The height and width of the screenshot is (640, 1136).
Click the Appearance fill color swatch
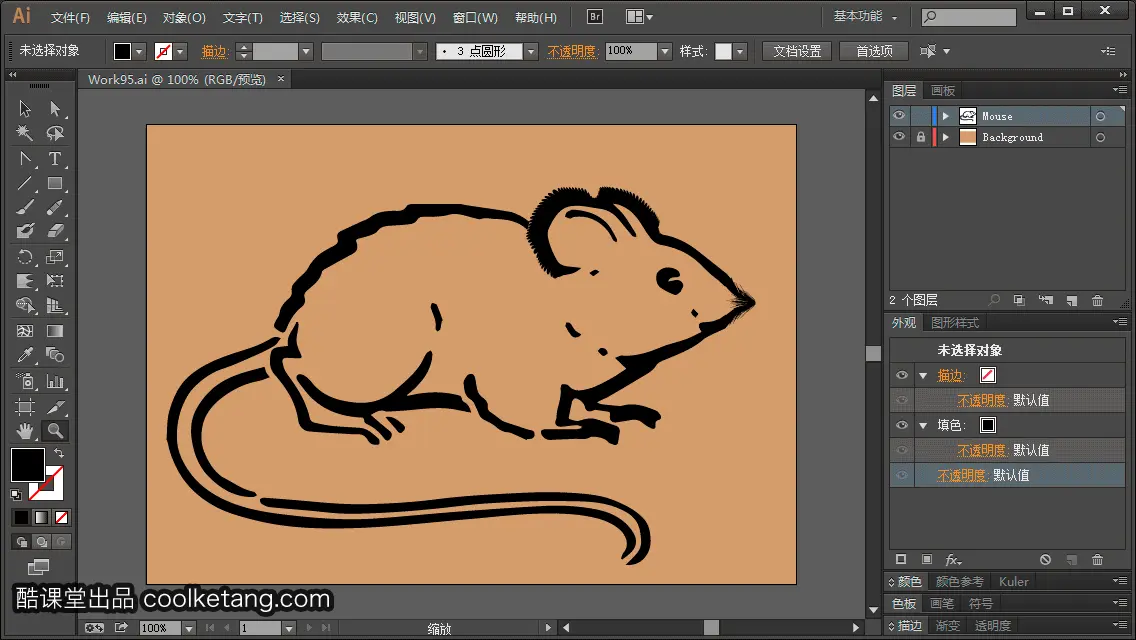(x=987, y=425)
